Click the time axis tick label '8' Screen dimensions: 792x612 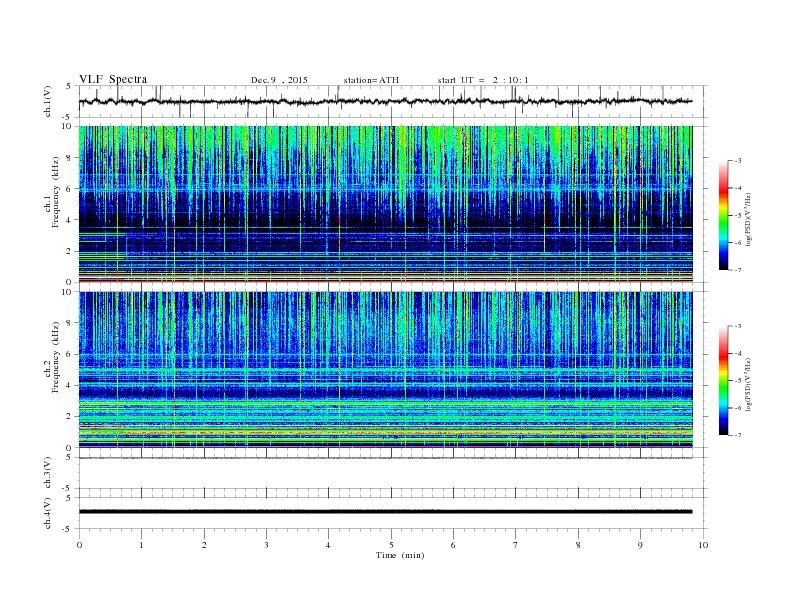point(578,545)
